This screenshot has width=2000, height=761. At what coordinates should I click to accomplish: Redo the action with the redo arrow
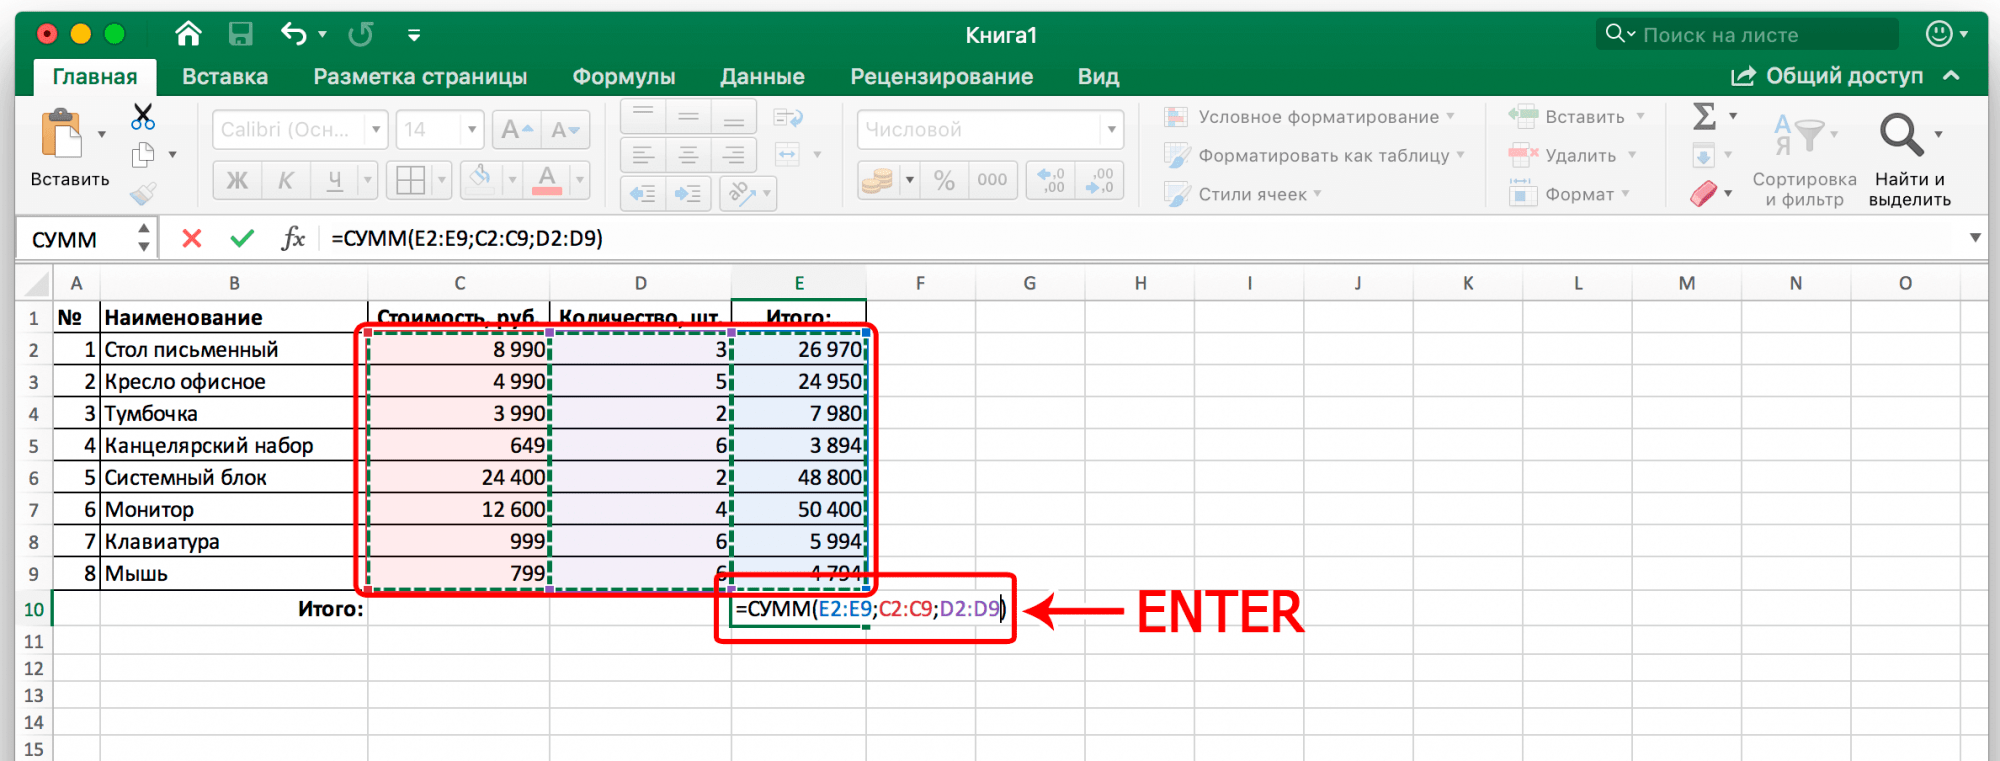[x=361, y=34]
